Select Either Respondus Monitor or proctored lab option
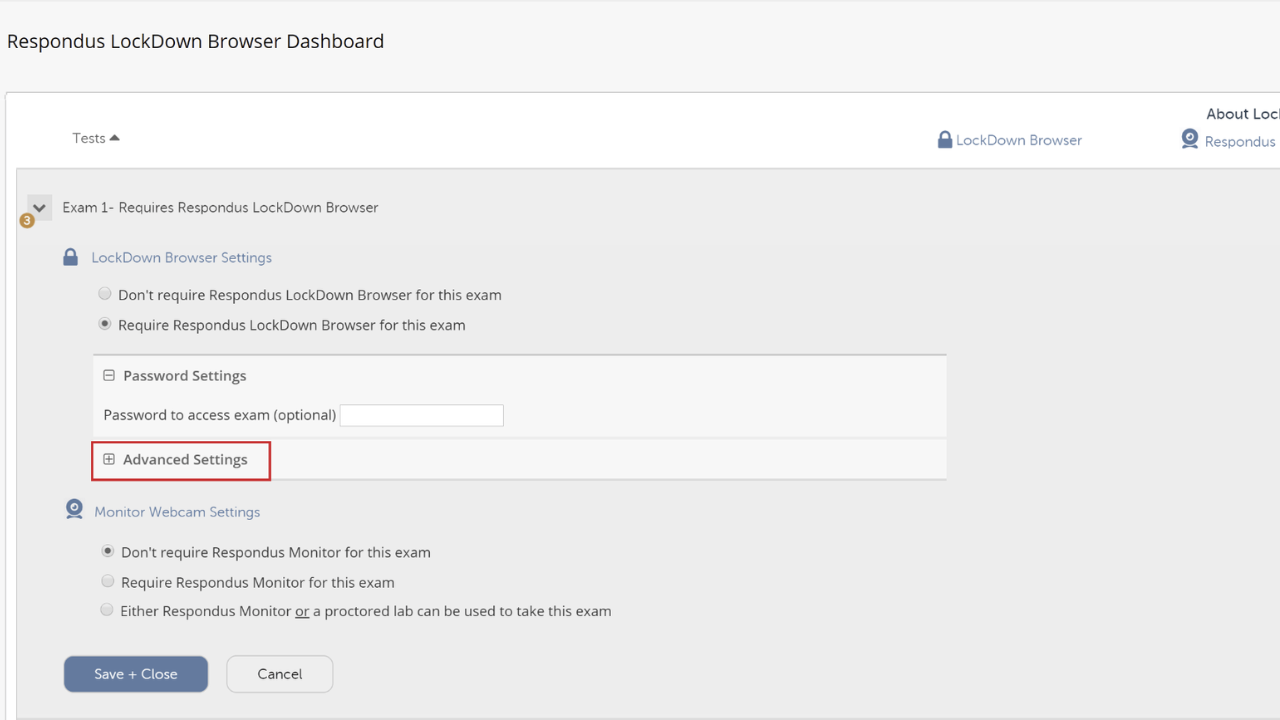This screenshot has height=720, width=1280. click(107, 610)
